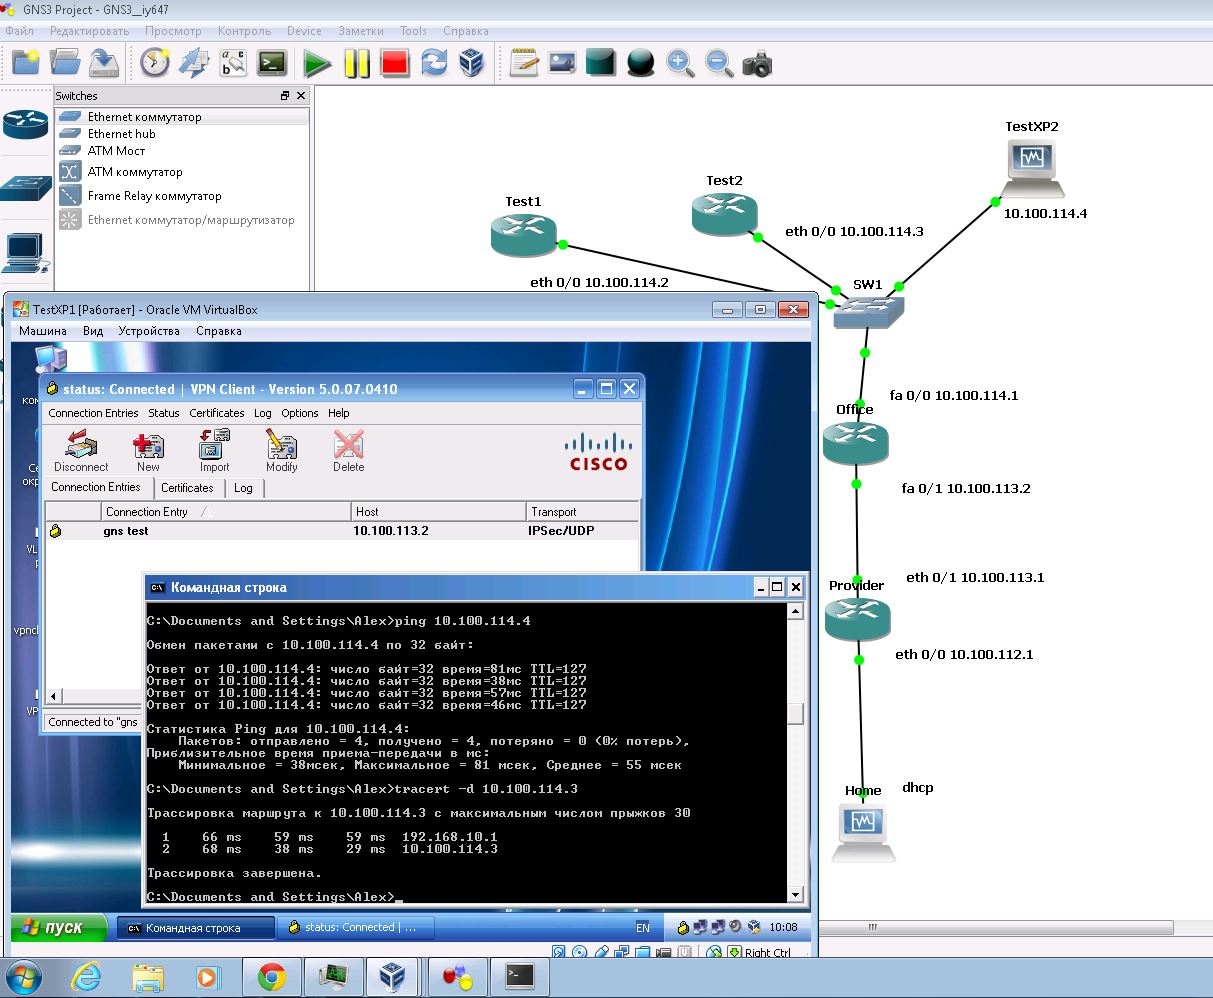
Task: Click the command prompt scrollbar down arrow
Action: coord(795,895)
